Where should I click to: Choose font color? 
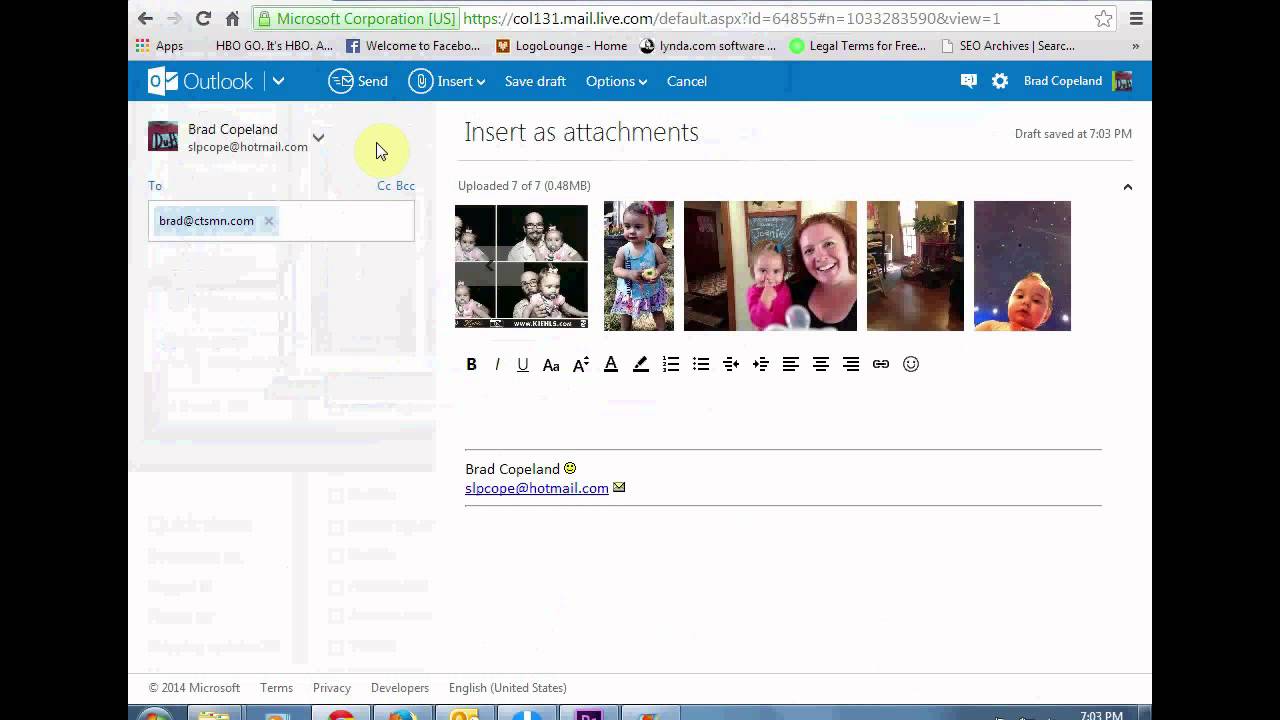tap(611, 364)
